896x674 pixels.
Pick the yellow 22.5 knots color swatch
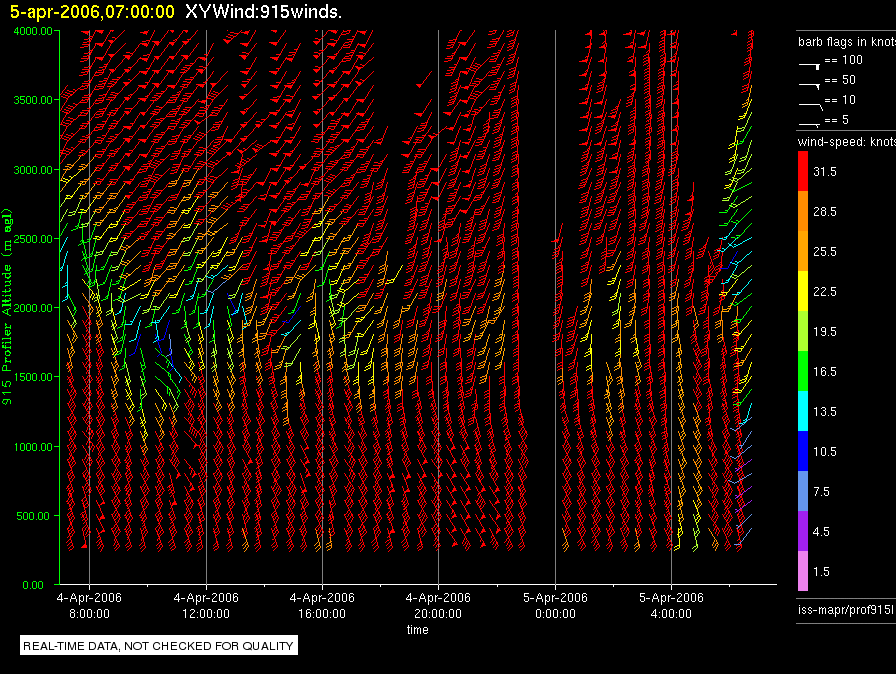point(802,291)
